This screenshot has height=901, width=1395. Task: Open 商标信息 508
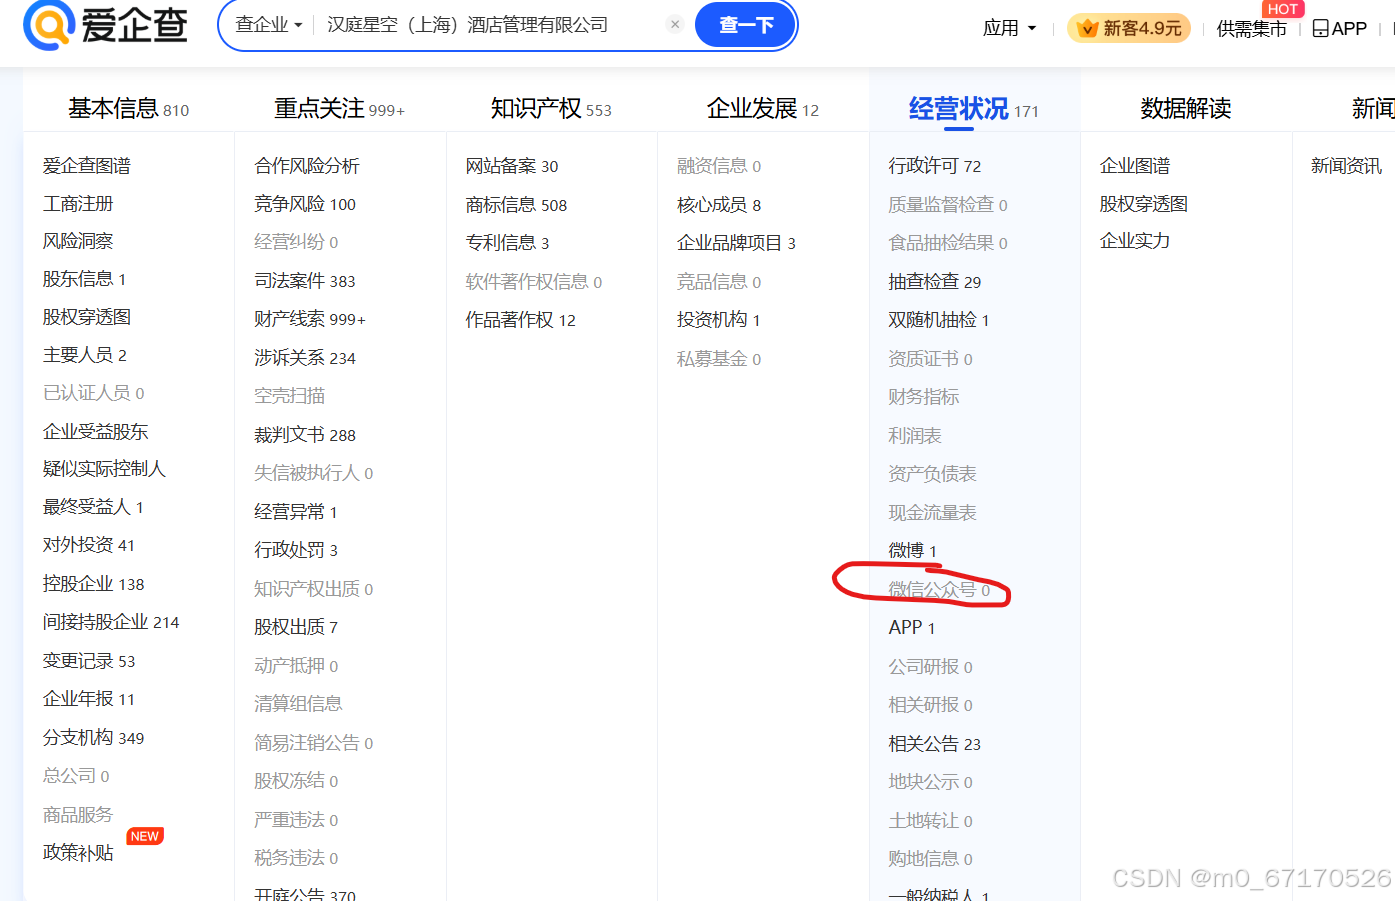tap(516, 205)
